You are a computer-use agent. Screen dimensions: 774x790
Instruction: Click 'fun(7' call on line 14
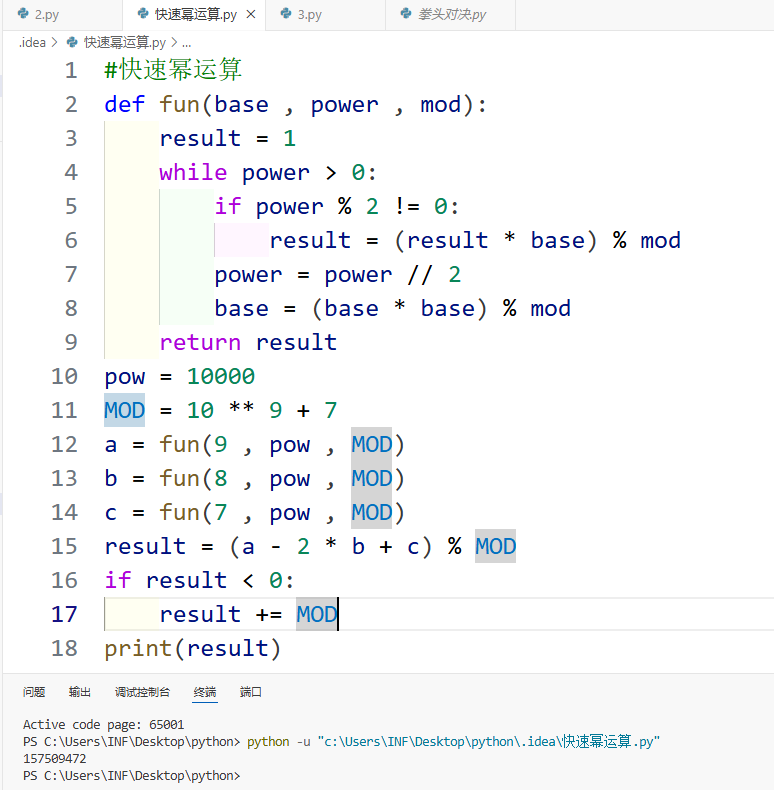click(x=193, y=512)
